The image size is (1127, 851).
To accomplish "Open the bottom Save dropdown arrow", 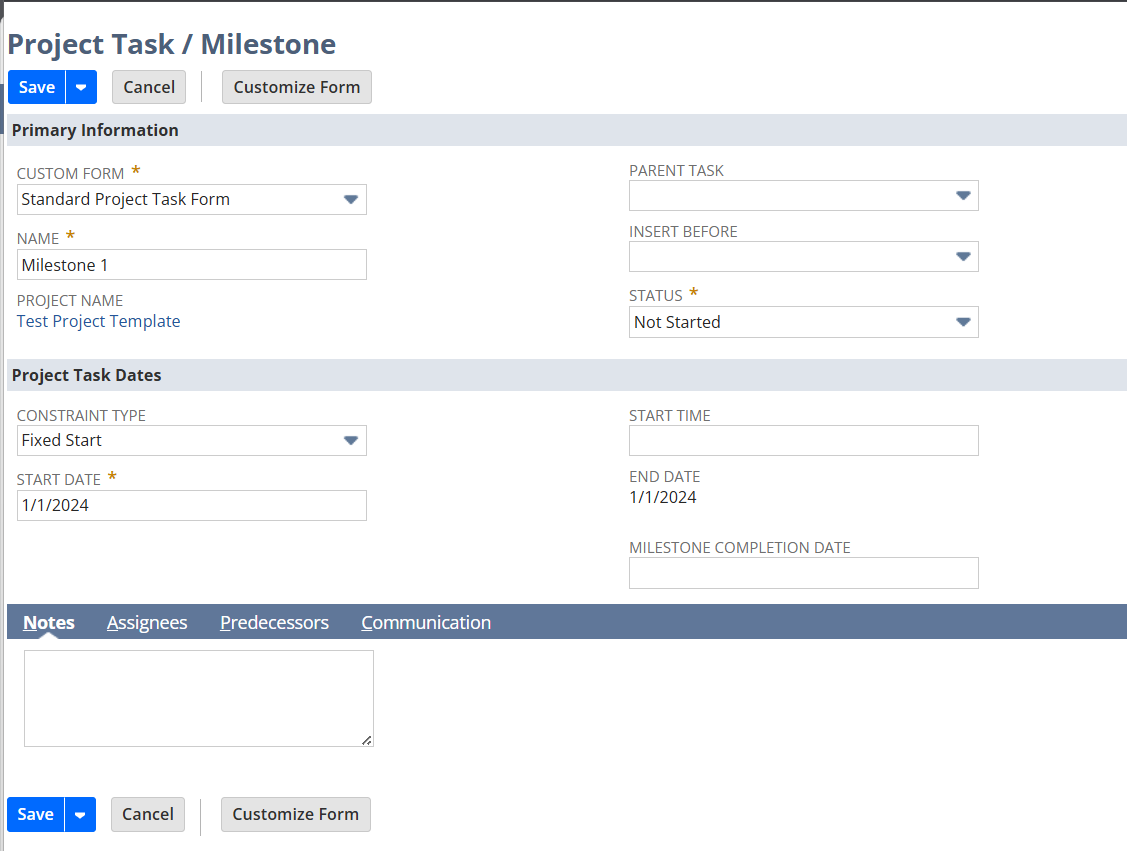I will [x=80, y=814].
